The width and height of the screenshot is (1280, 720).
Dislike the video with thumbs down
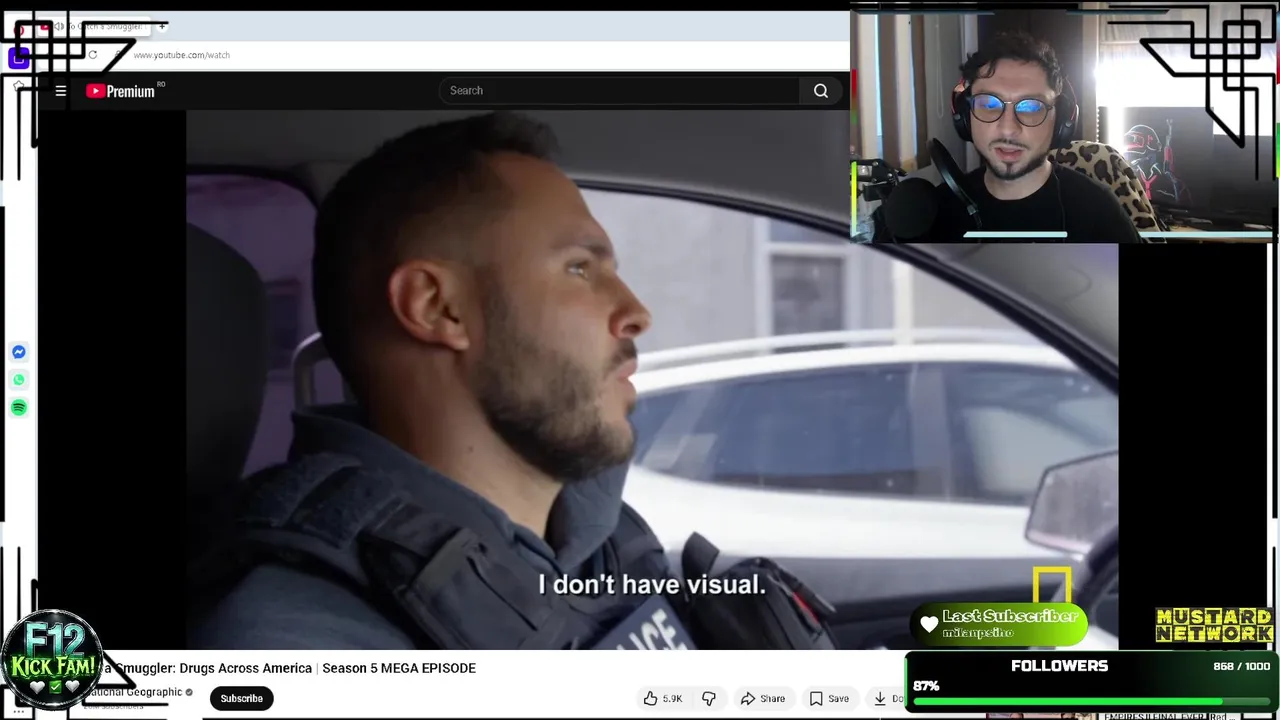(x=709, y=698)
